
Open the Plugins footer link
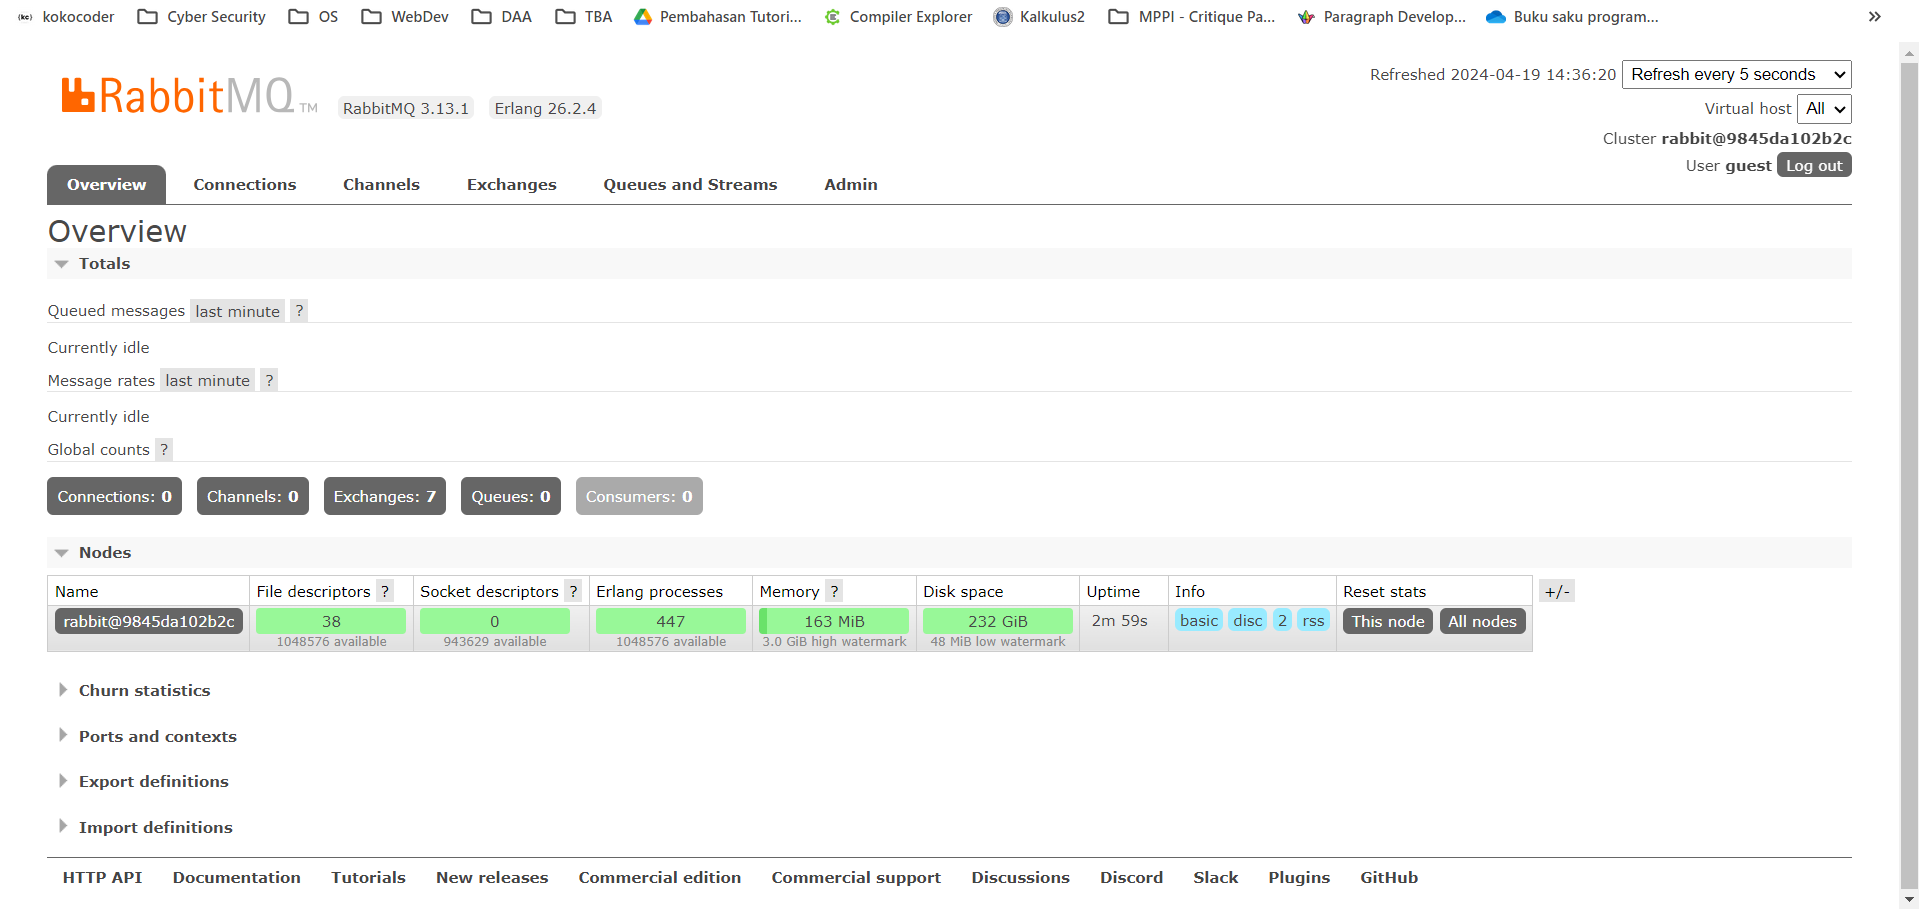click(1299, 878)
